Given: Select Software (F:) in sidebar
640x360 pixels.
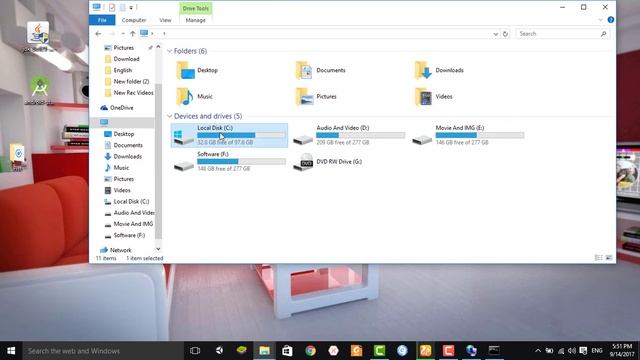Looking at the screenshot, I should (129, 236).
